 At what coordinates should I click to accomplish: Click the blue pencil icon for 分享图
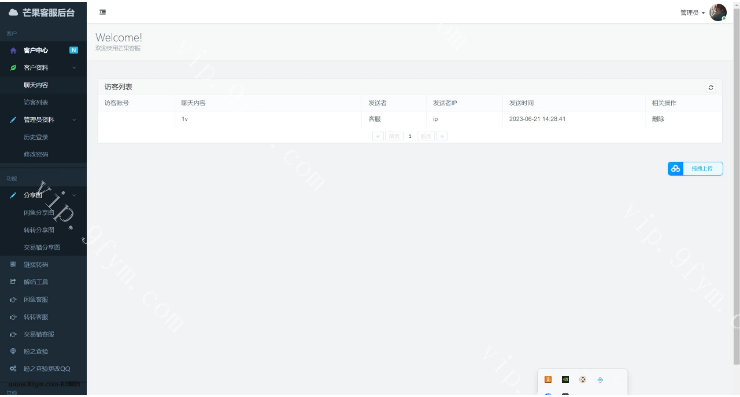click(x=13, y=195)
